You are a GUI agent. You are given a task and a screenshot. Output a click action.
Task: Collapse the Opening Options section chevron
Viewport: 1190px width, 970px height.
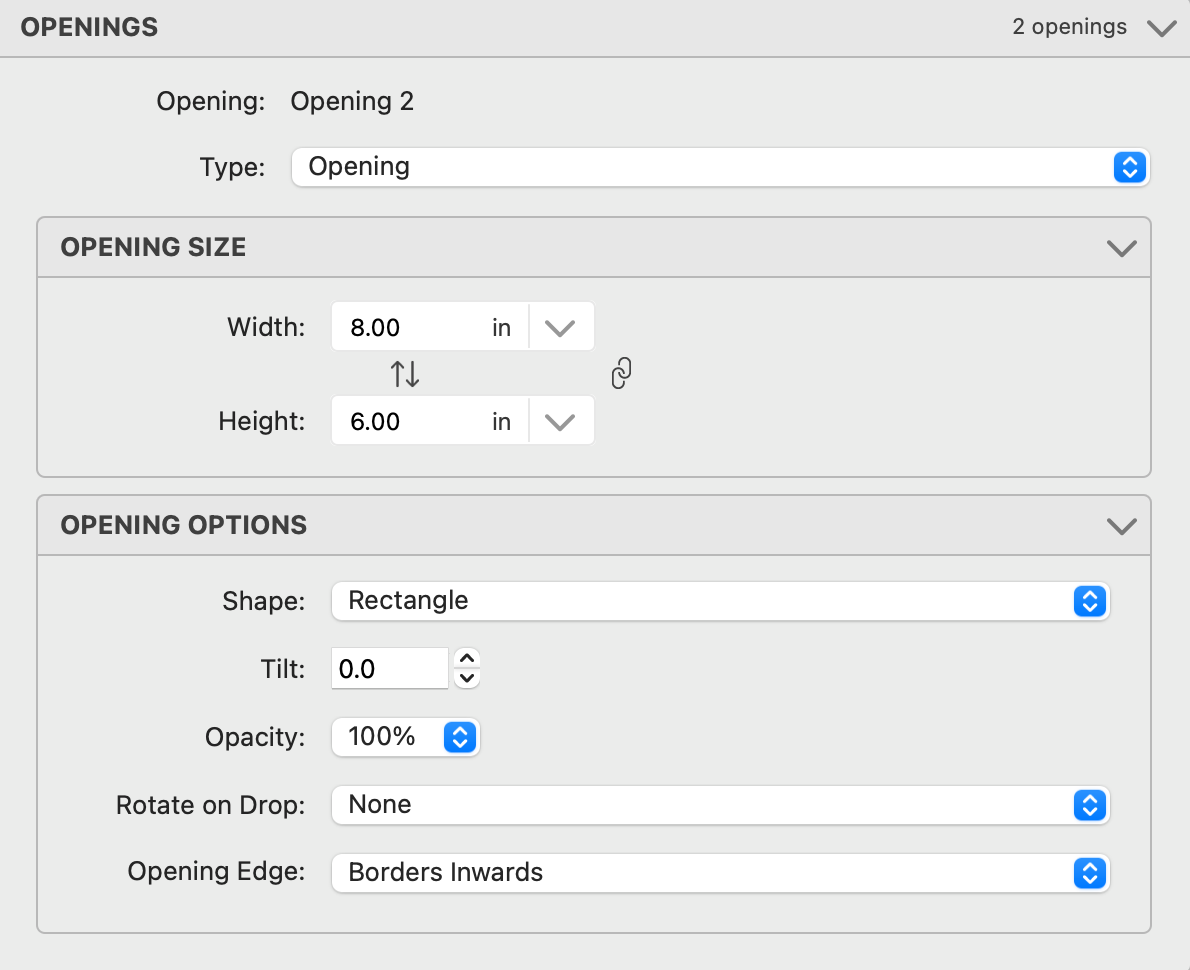click(x=1122, y=526)
